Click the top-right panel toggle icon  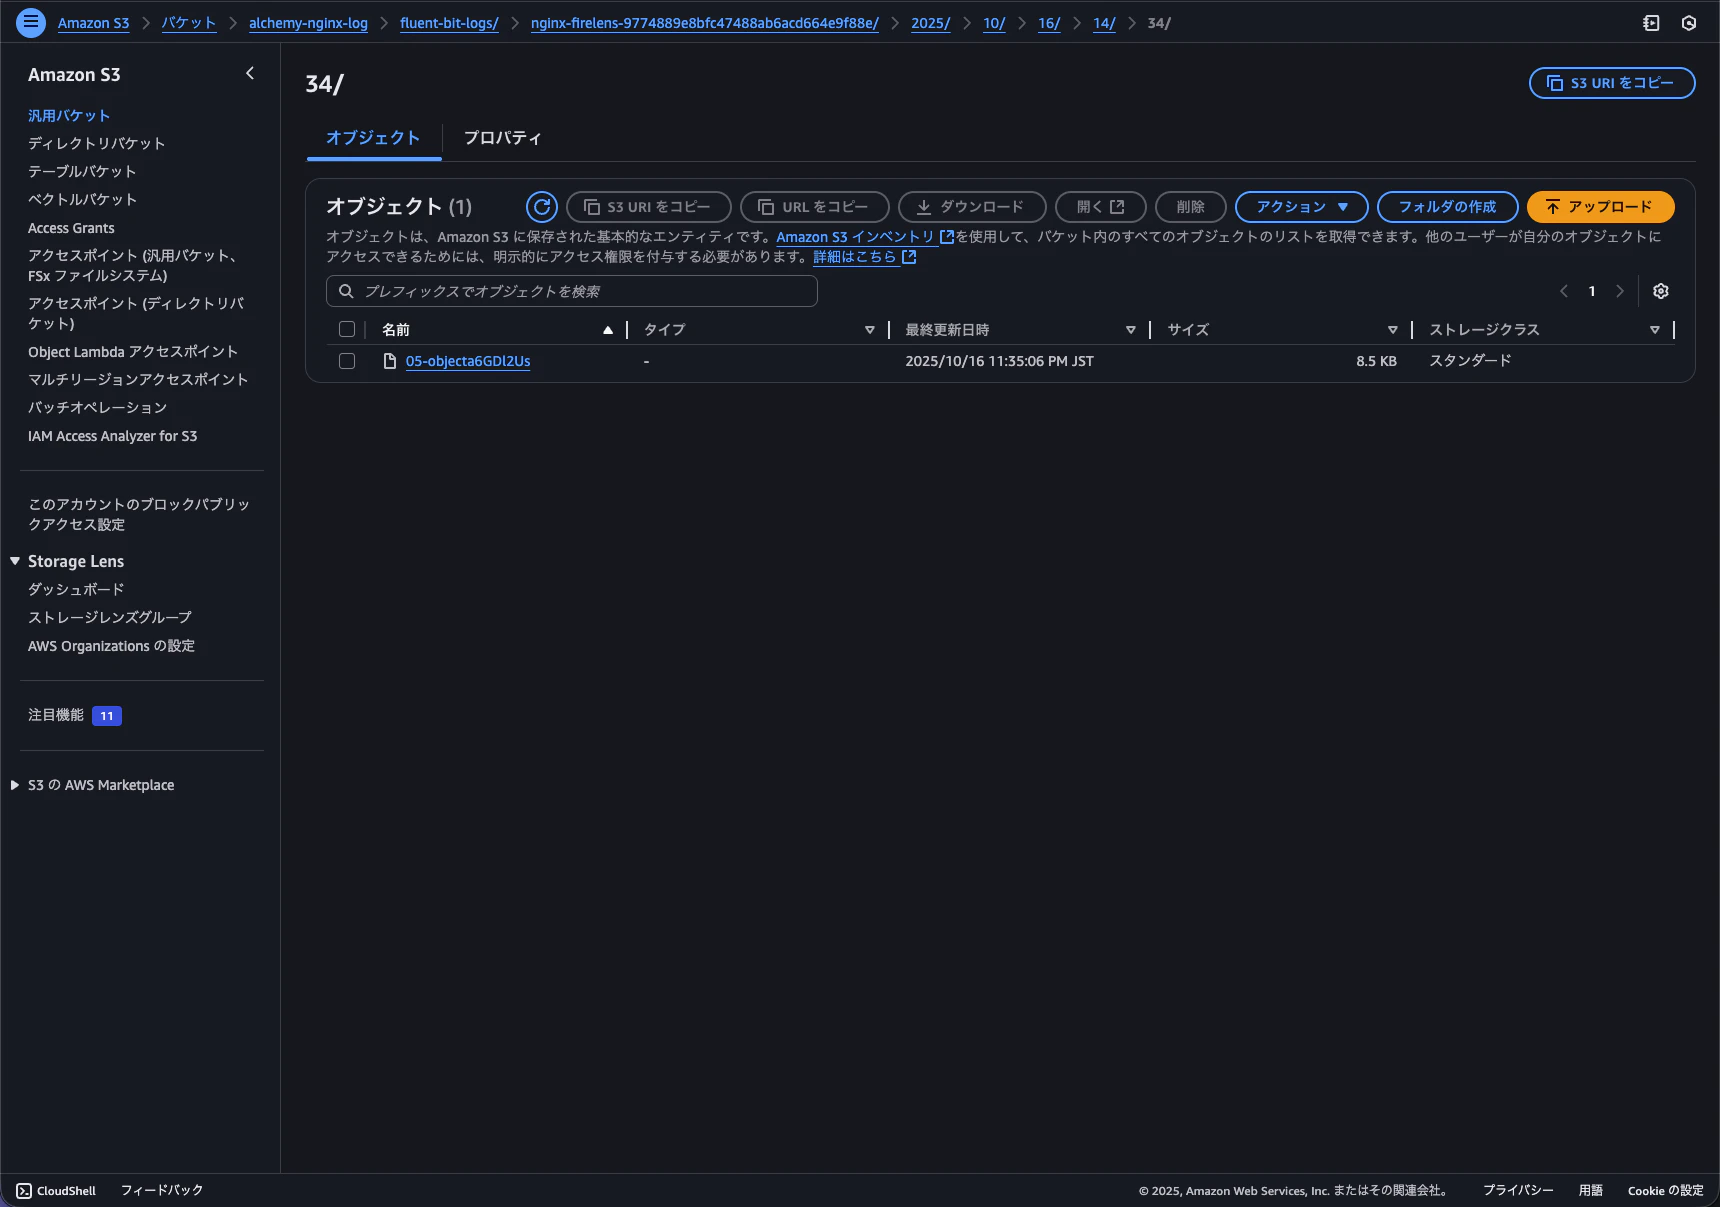1651,23
